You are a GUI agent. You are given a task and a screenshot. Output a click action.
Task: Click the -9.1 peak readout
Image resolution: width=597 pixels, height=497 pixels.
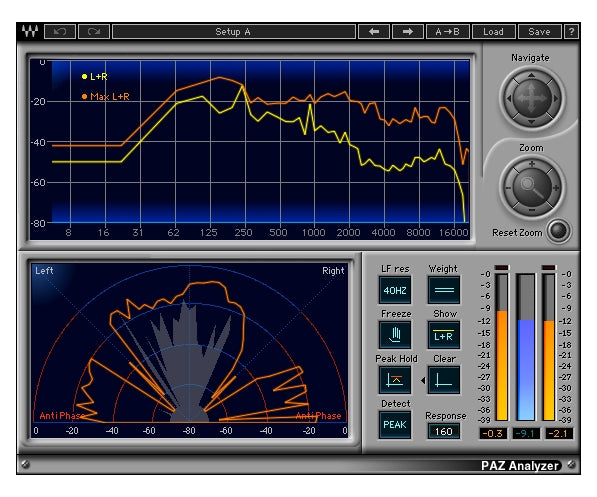click(x=525, y=433)
